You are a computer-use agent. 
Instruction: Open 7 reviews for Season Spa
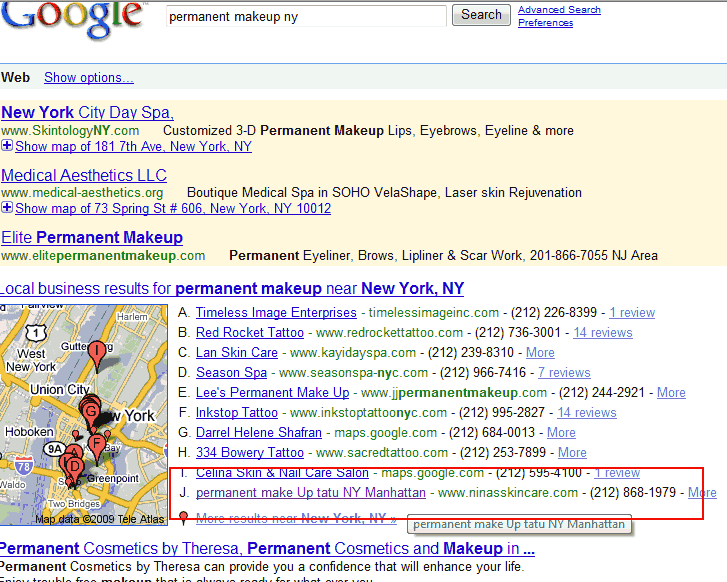click(x=564, y=372)
